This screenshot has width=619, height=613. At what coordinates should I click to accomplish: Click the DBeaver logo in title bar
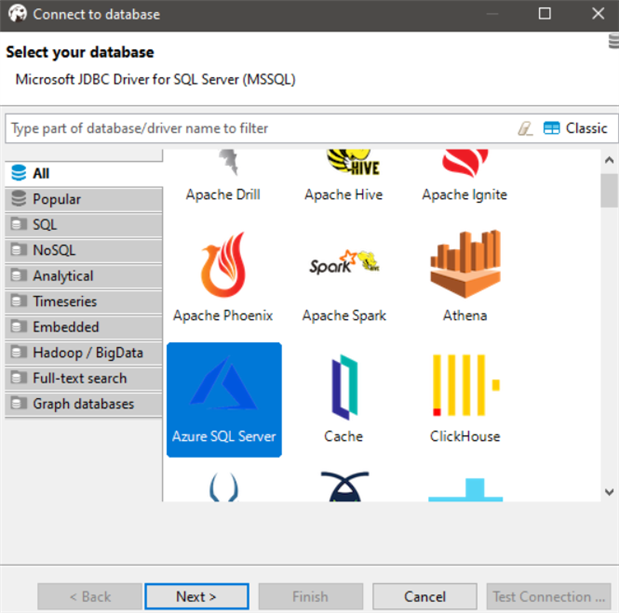(x=17, y=14)
